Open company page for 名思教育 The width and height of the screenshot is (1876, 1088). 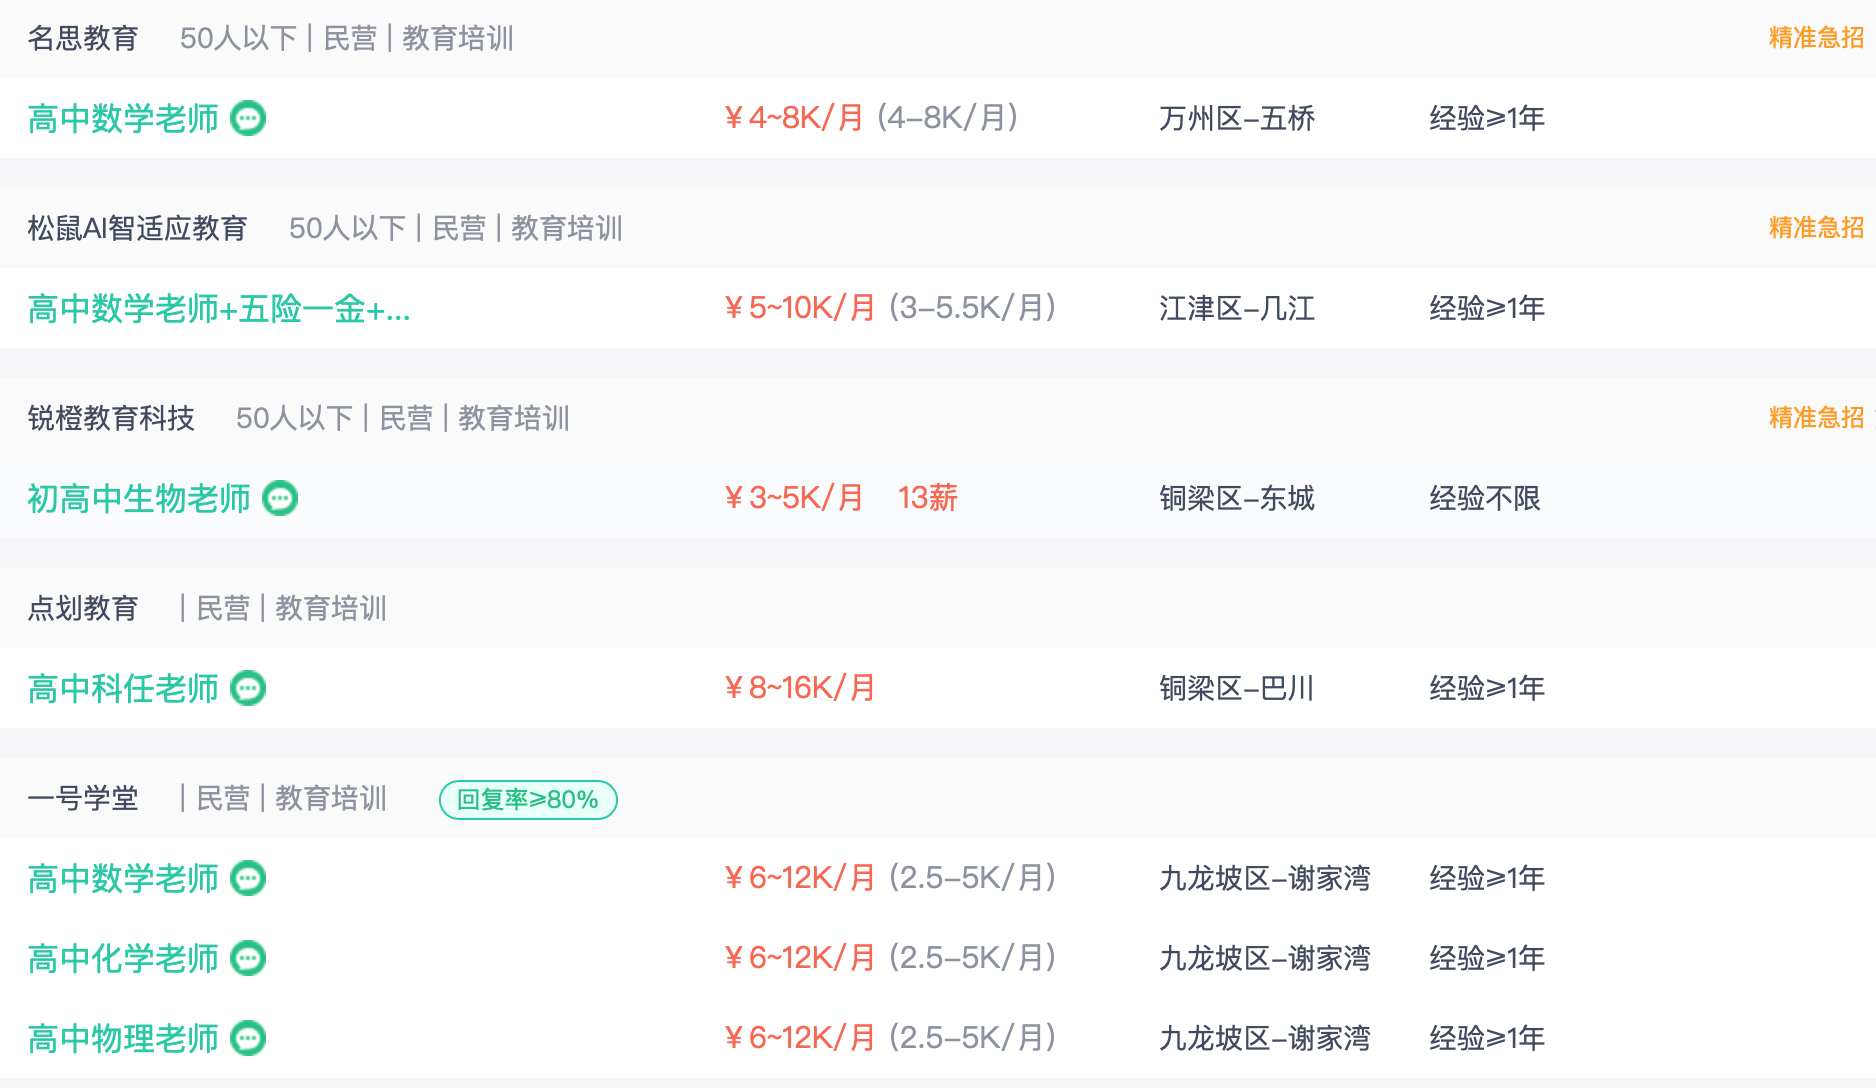click(x=83, y=38)
